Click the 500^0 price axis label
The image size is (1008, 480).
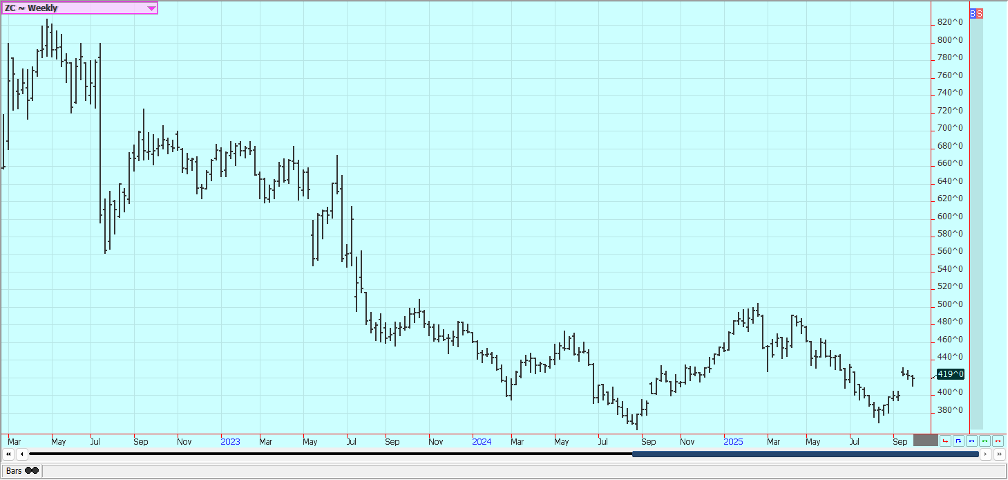point(950,304)
